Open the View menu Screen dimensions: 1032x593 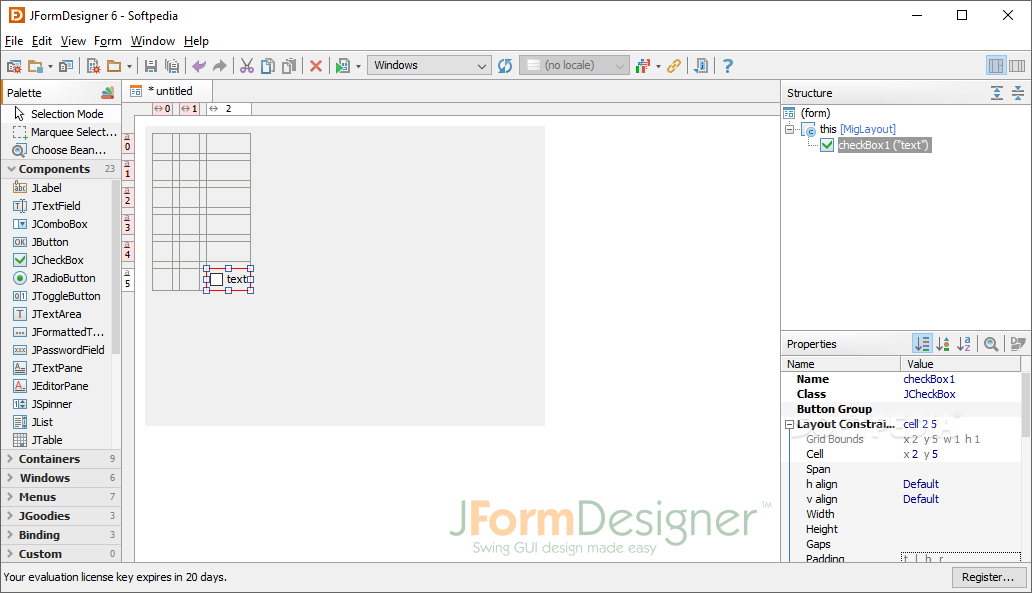pos(73,41)
